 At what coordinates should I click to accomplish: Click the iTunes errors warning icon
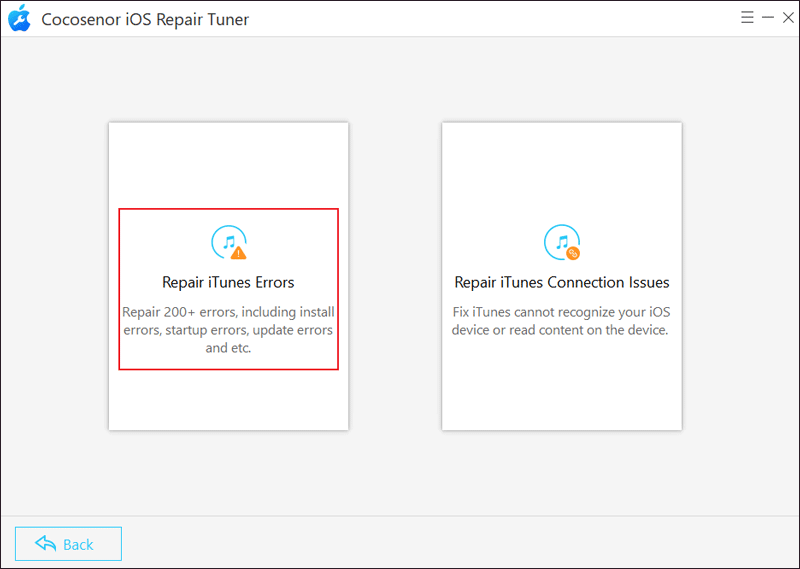(229, 242)
